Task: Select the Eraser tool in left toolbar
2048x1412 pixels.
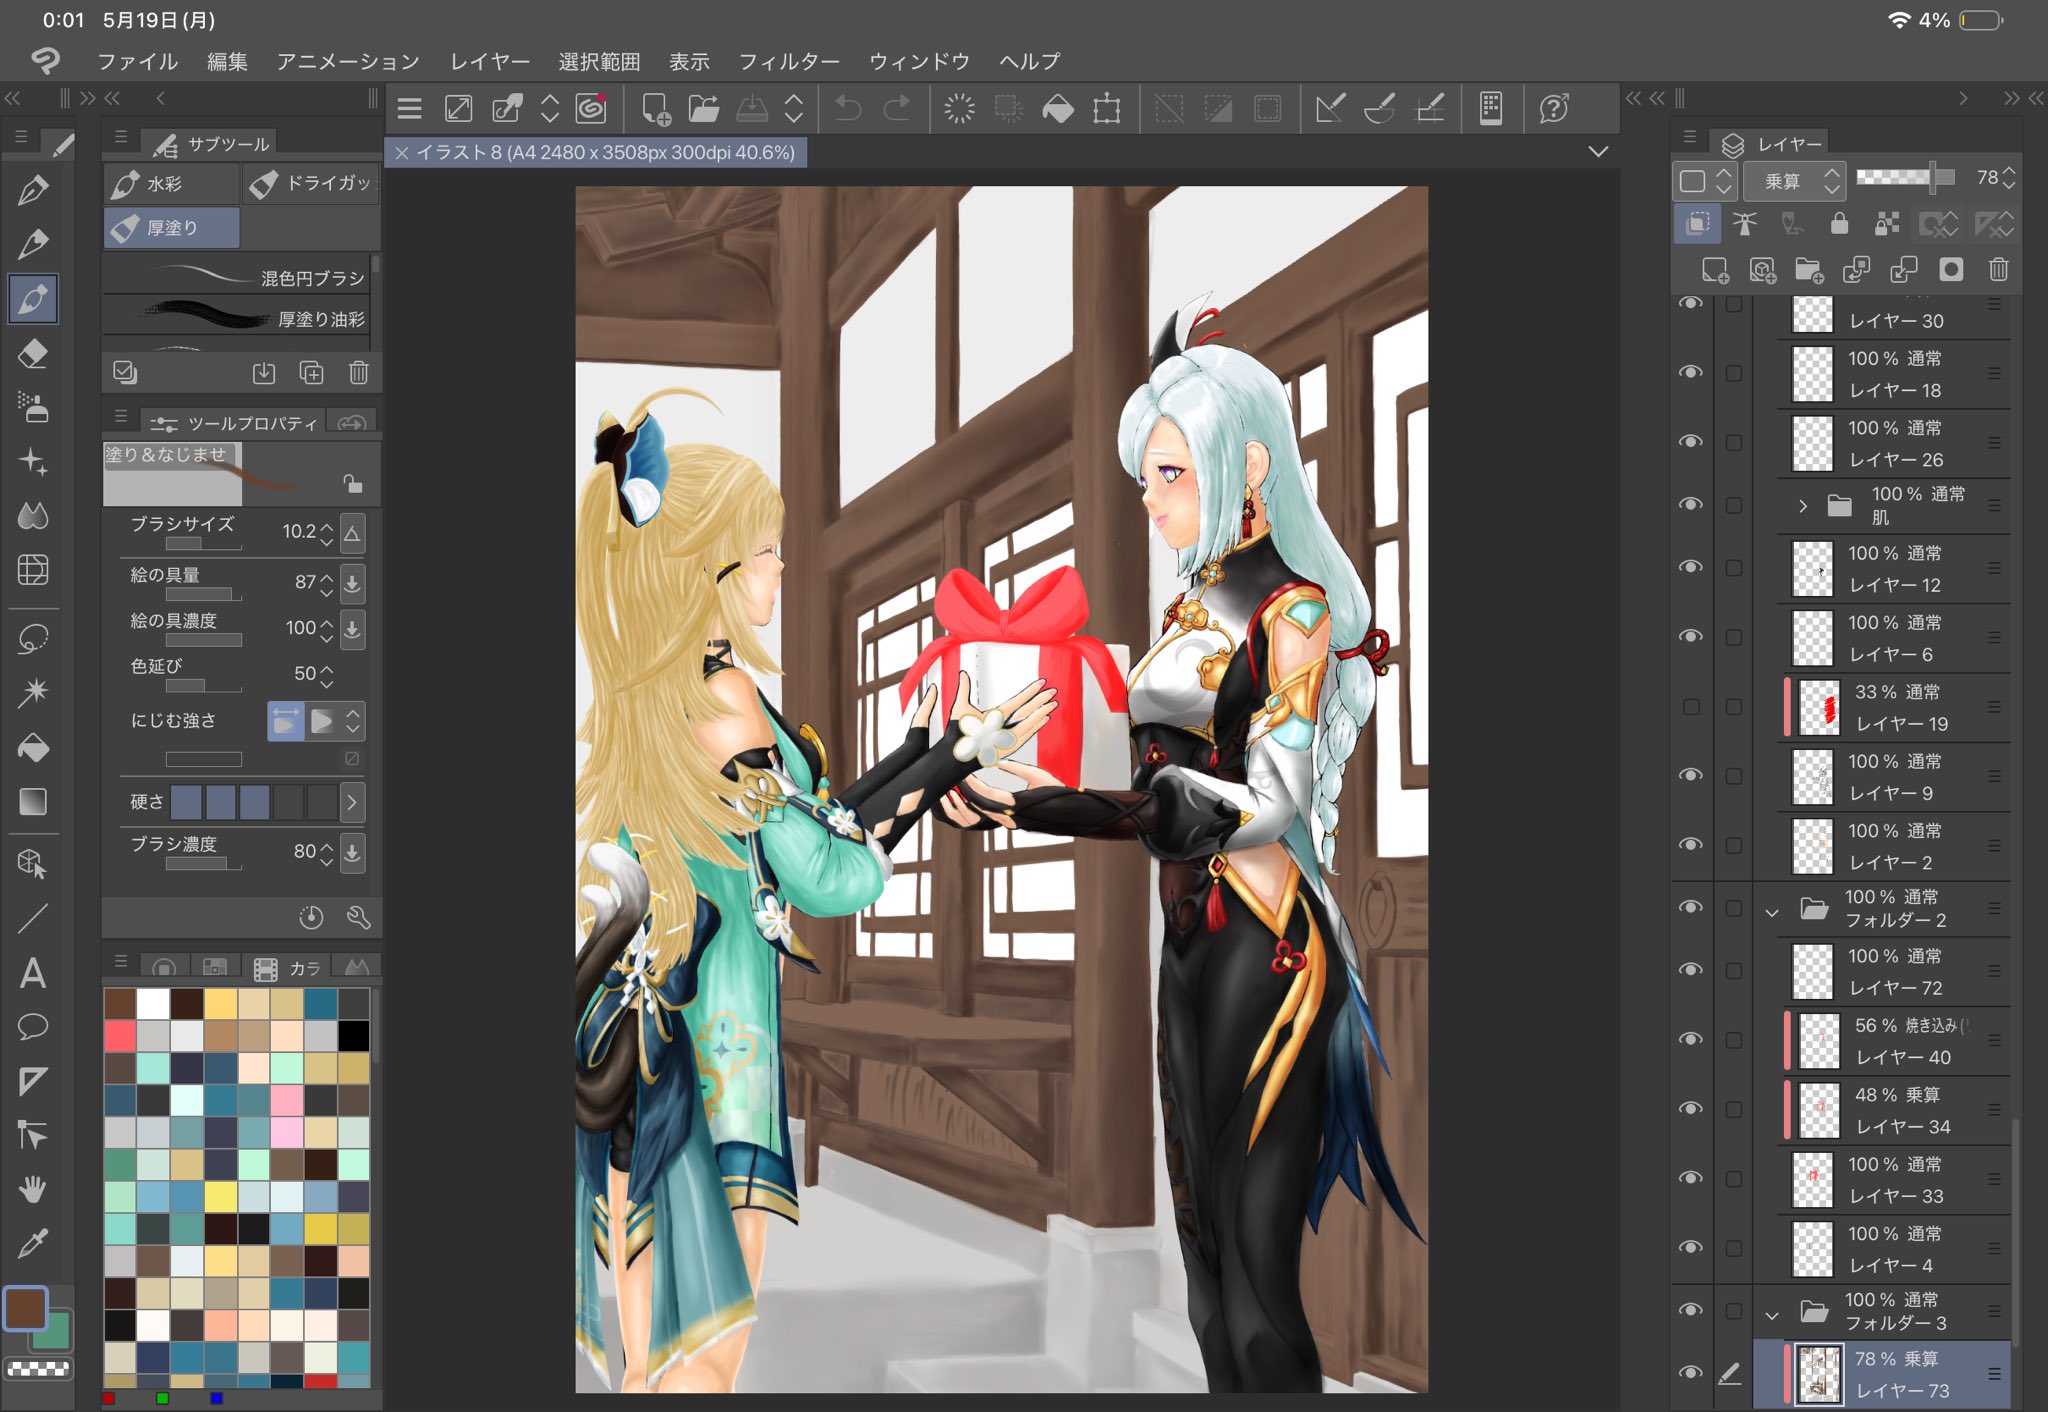Action: click(x=33, y=354)
